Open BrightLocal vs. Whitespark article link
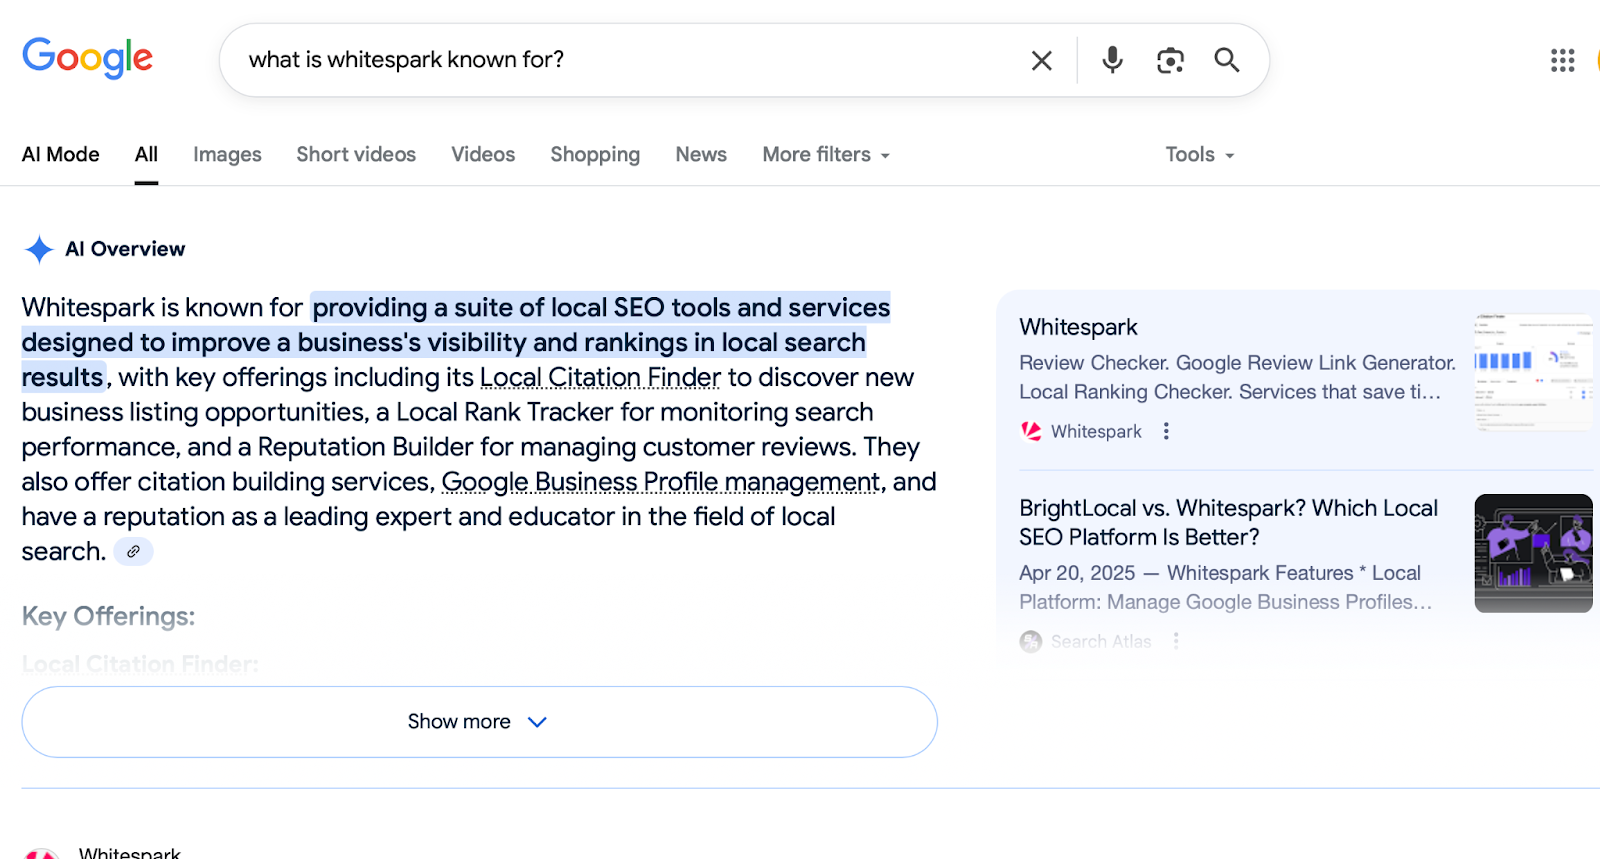Screen dimensions: 1600x859 (1228, 522)
